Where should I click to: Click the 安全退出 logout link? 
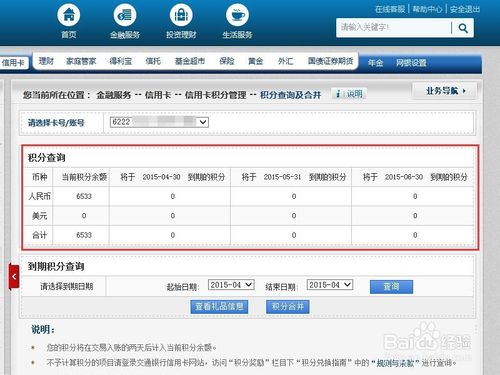465,9
